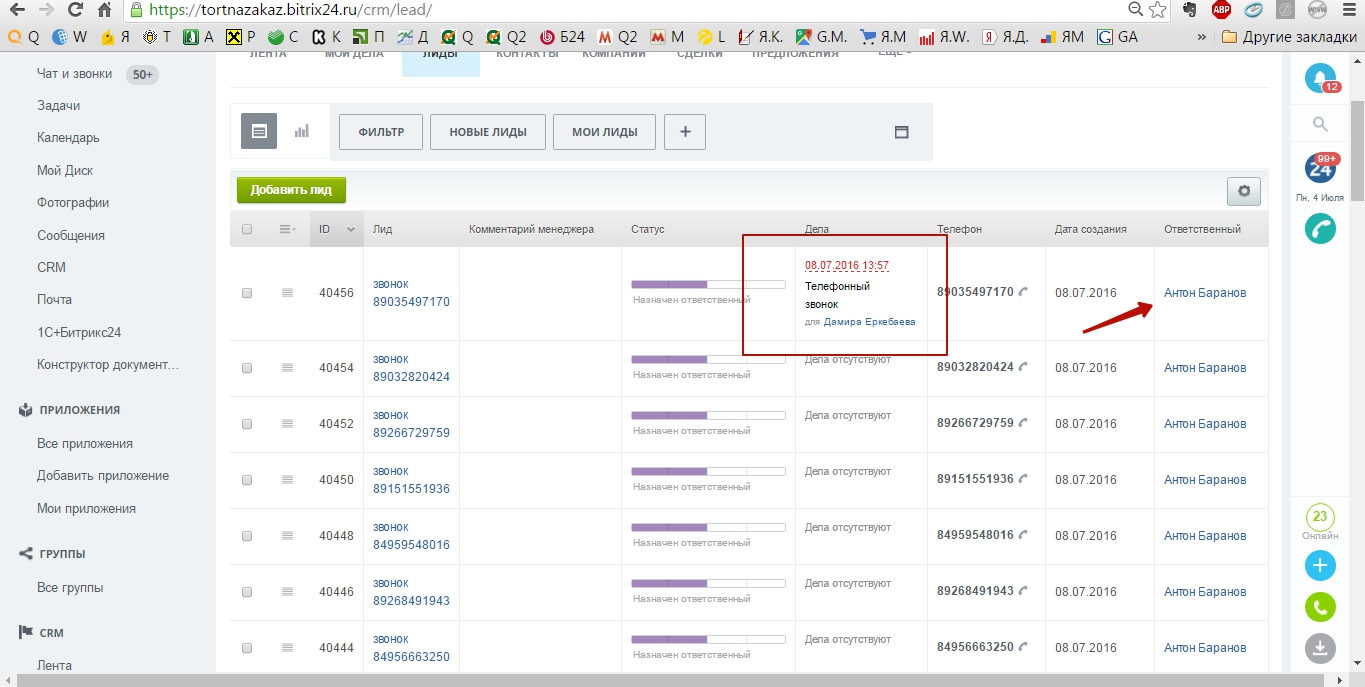Open Bitrix24 messenger 99+ icon

pos(1321,168)
